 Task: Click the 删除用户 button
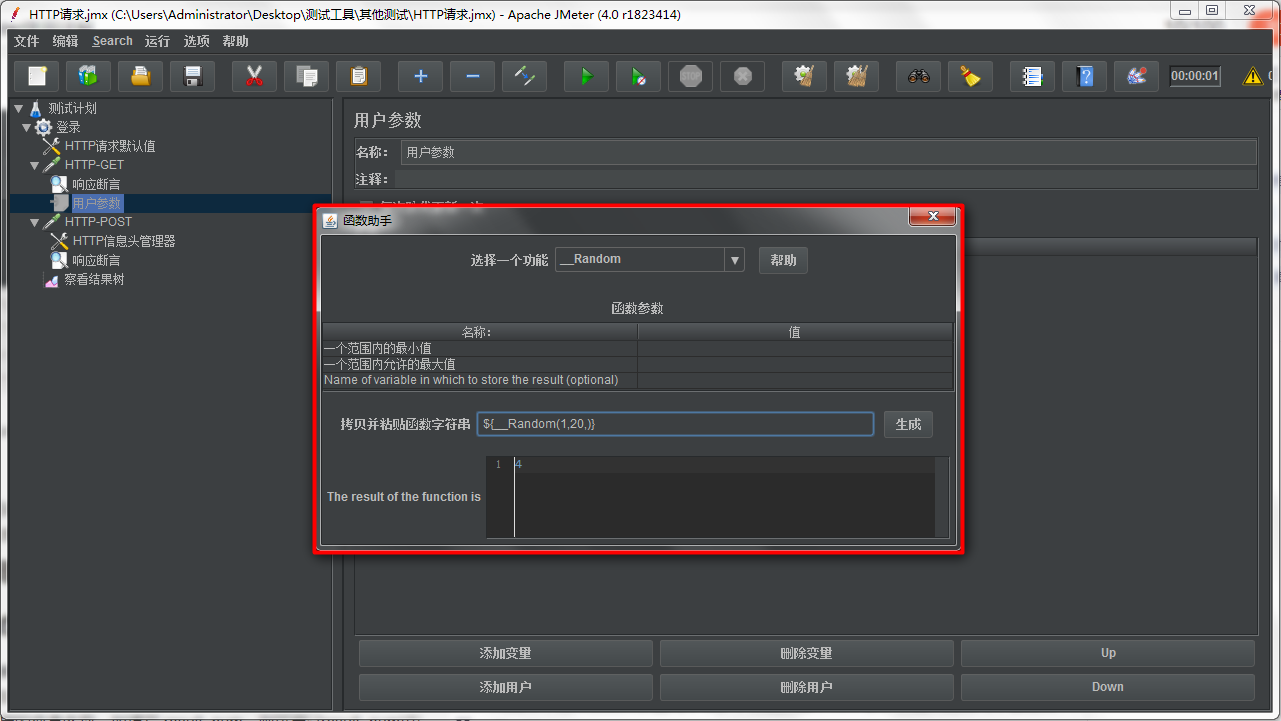[x=806, y=687]
